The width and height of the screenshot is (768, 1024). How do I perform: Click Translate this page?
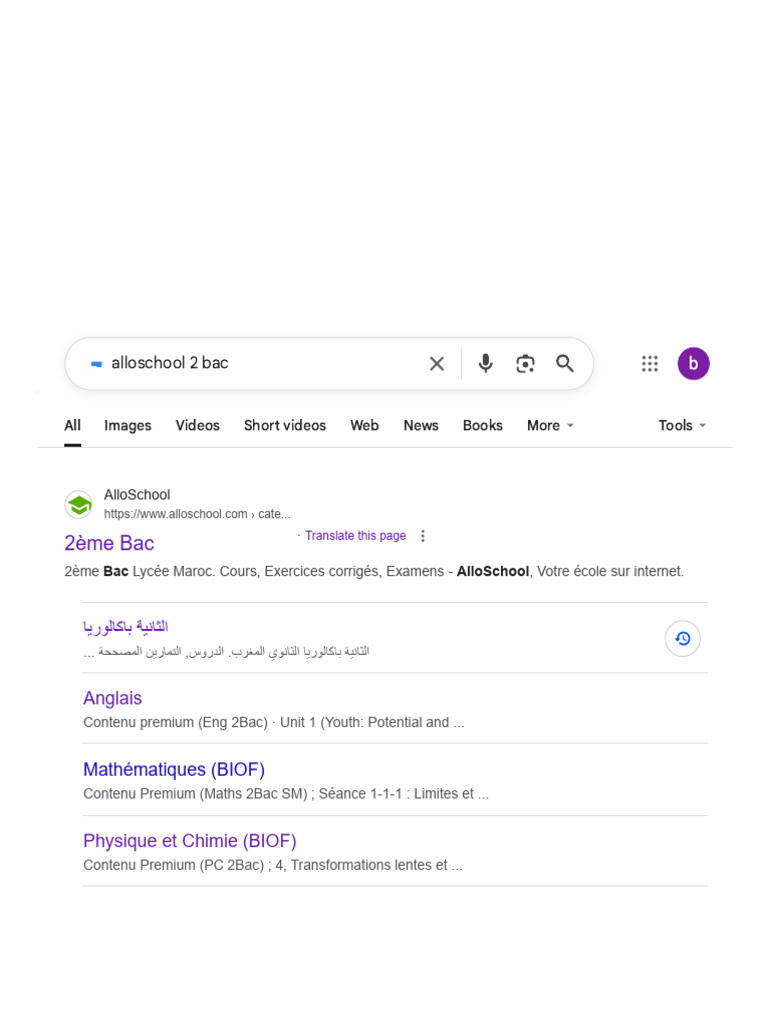pyautogui.click(x=355, y=536)
